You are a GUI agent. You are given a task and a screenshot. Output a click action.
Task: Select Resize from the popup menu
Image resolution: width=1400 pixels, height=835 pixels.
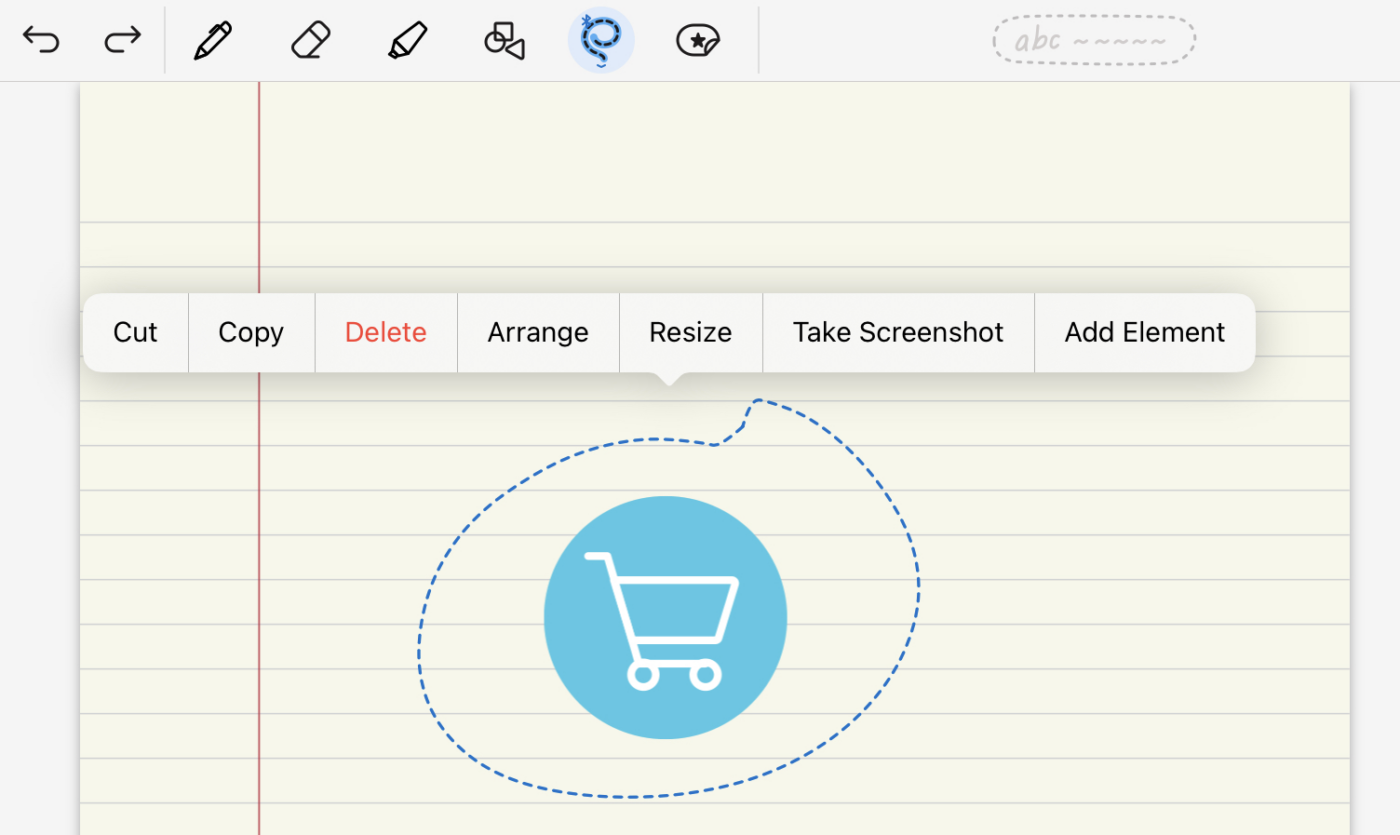click(690, 332)
